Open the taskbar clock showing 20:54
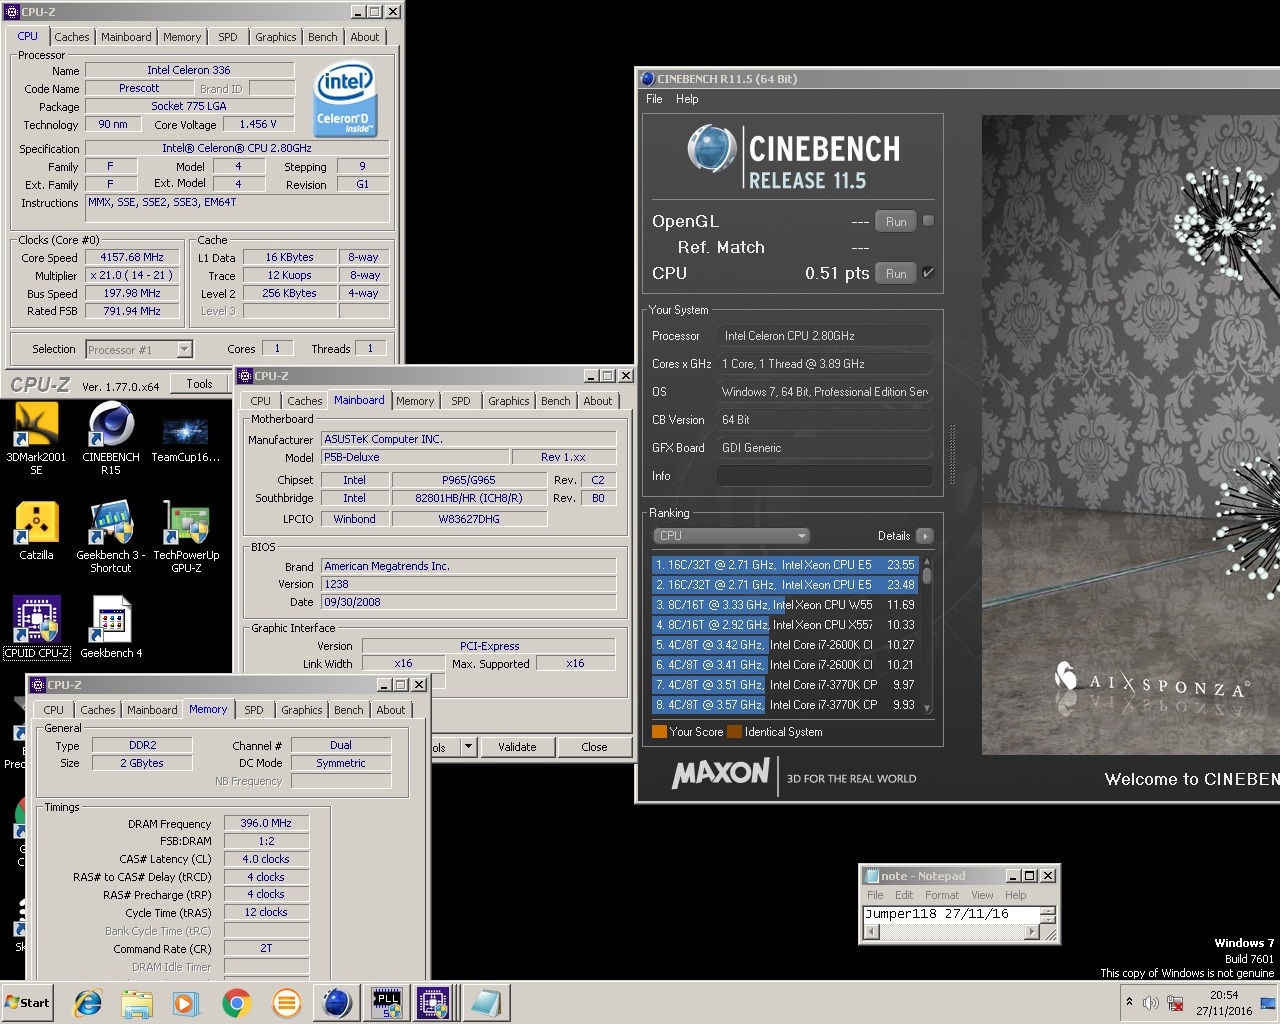Viewport: 1280px width, 1024px height. [1224, 1003]
